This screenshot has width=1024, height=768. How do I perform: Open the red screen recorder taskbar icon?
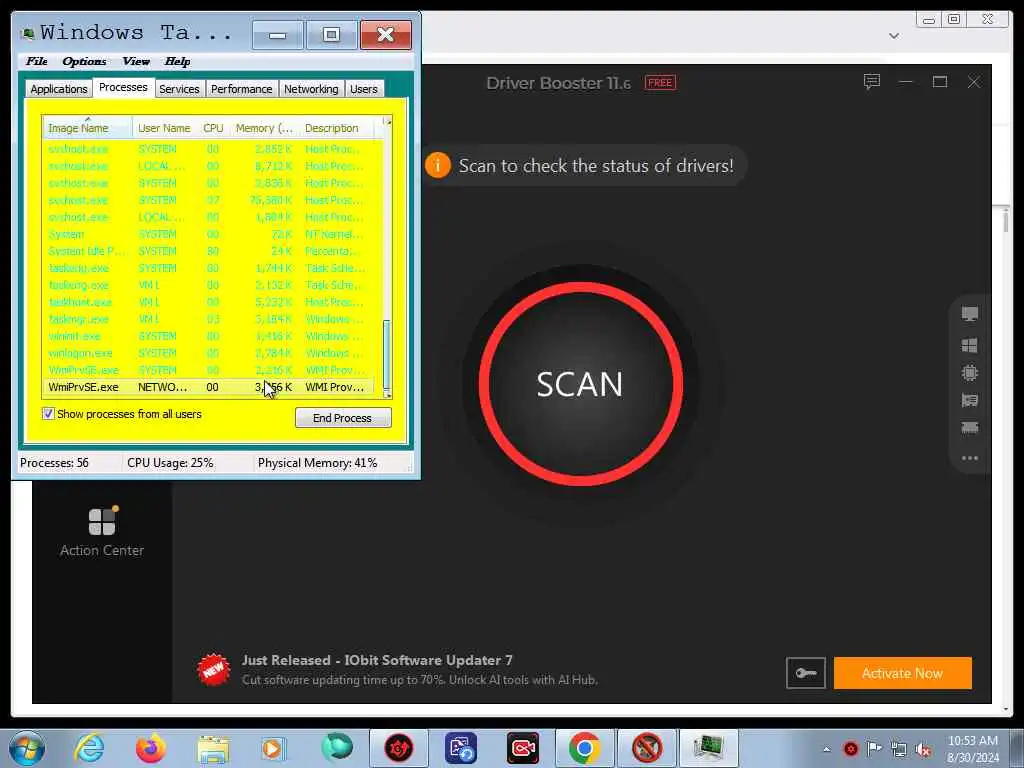[x=523, y=748]
